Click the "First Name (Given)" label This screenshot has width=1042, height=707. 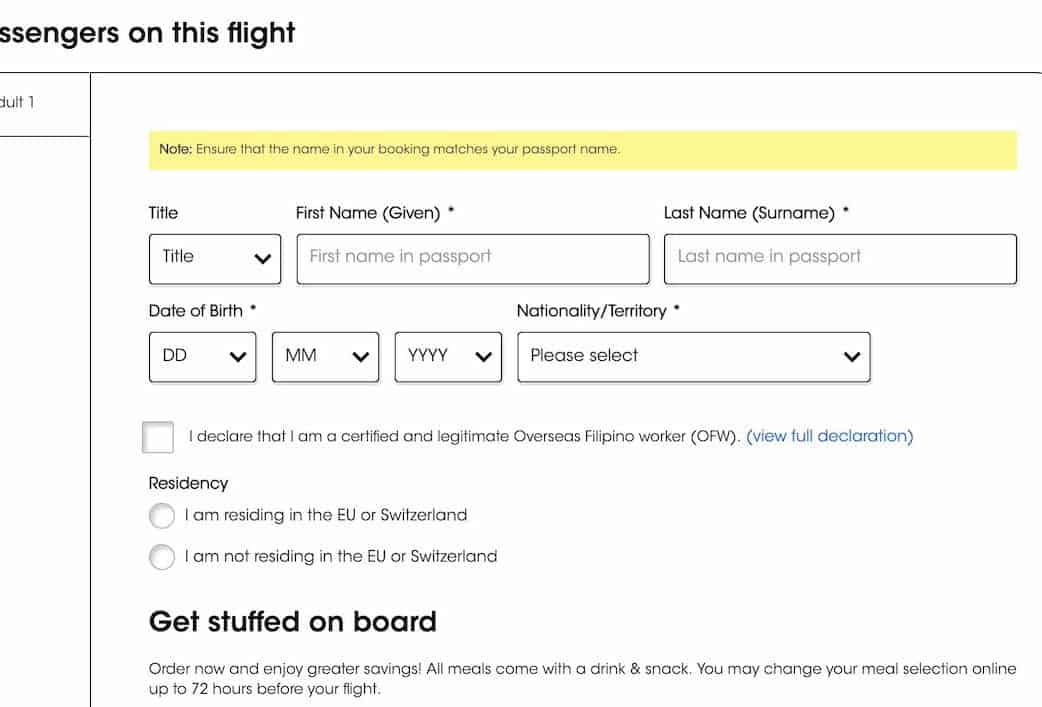368,213
